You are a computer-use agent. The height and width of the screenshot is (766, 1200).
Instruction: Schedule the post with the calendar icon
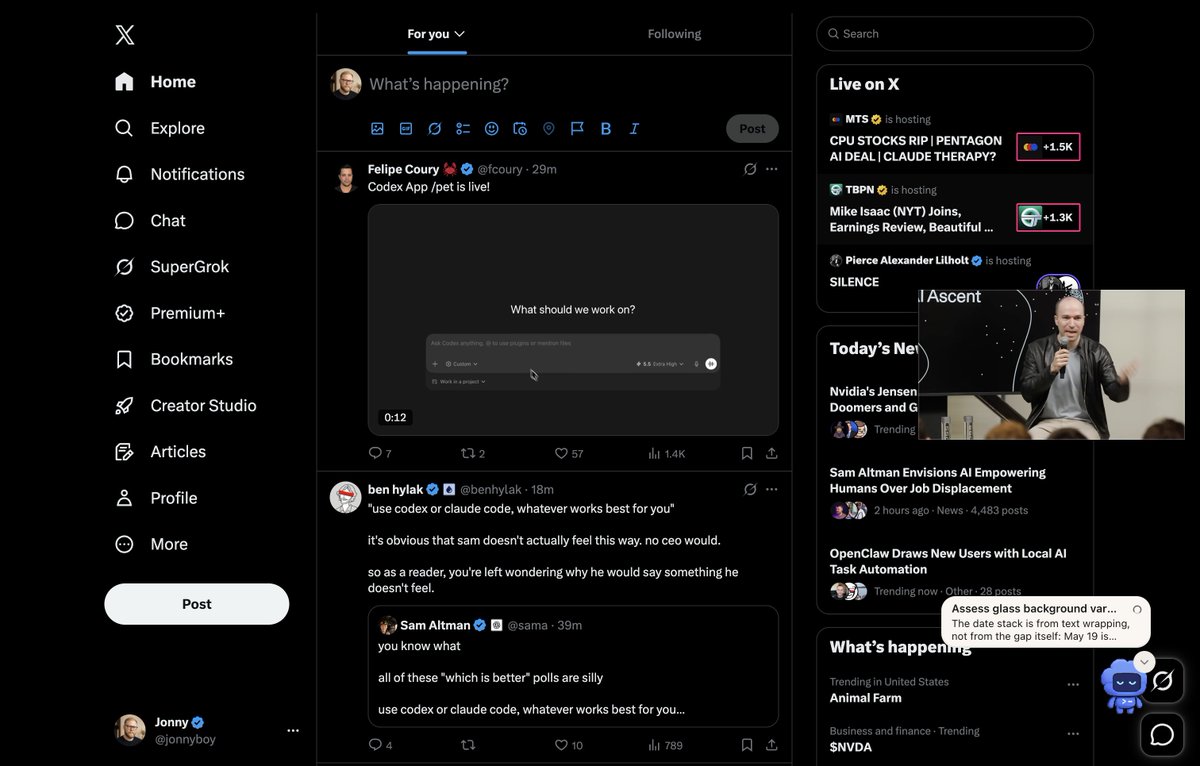(x=520, y=128)
